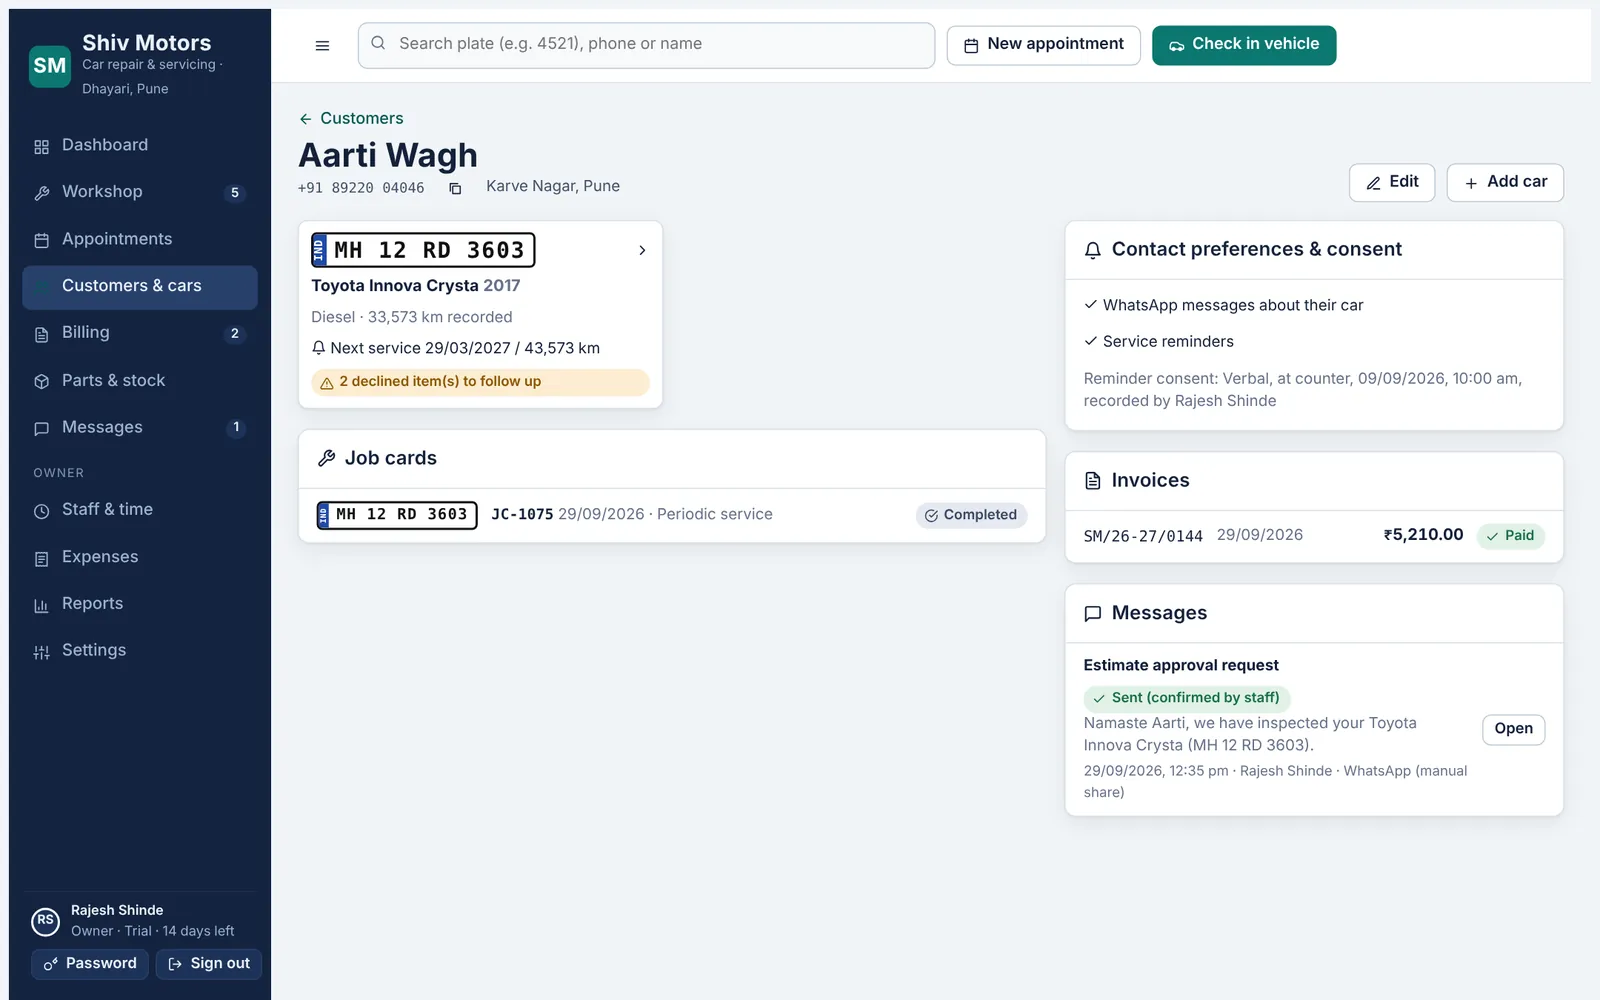Open job card JC-1075 row
1600x1000 pixels.
click(672, 515)
